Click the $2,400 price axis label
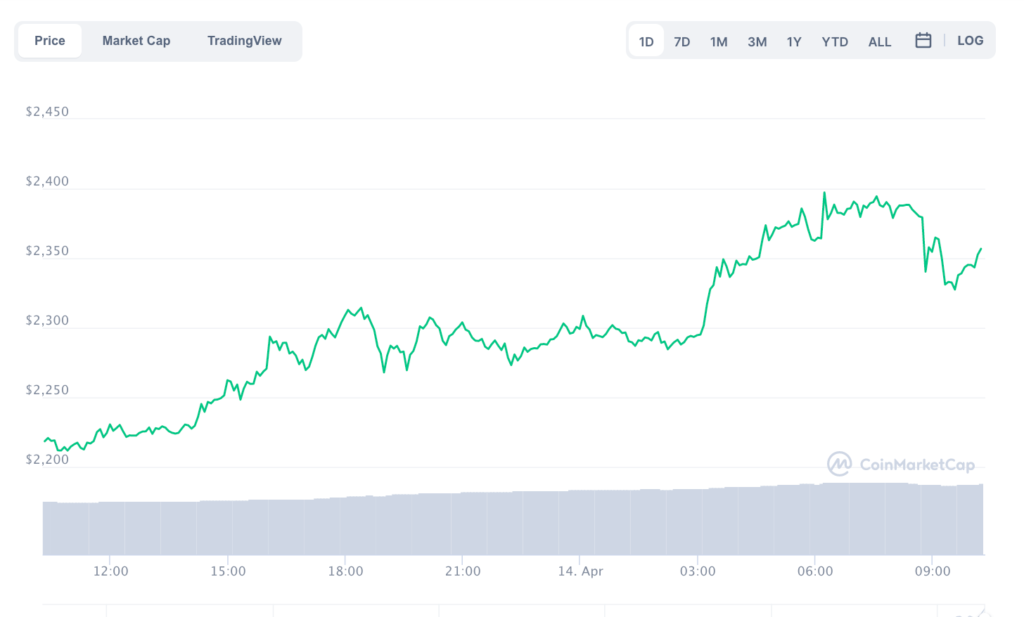 [x=47, y=182]
